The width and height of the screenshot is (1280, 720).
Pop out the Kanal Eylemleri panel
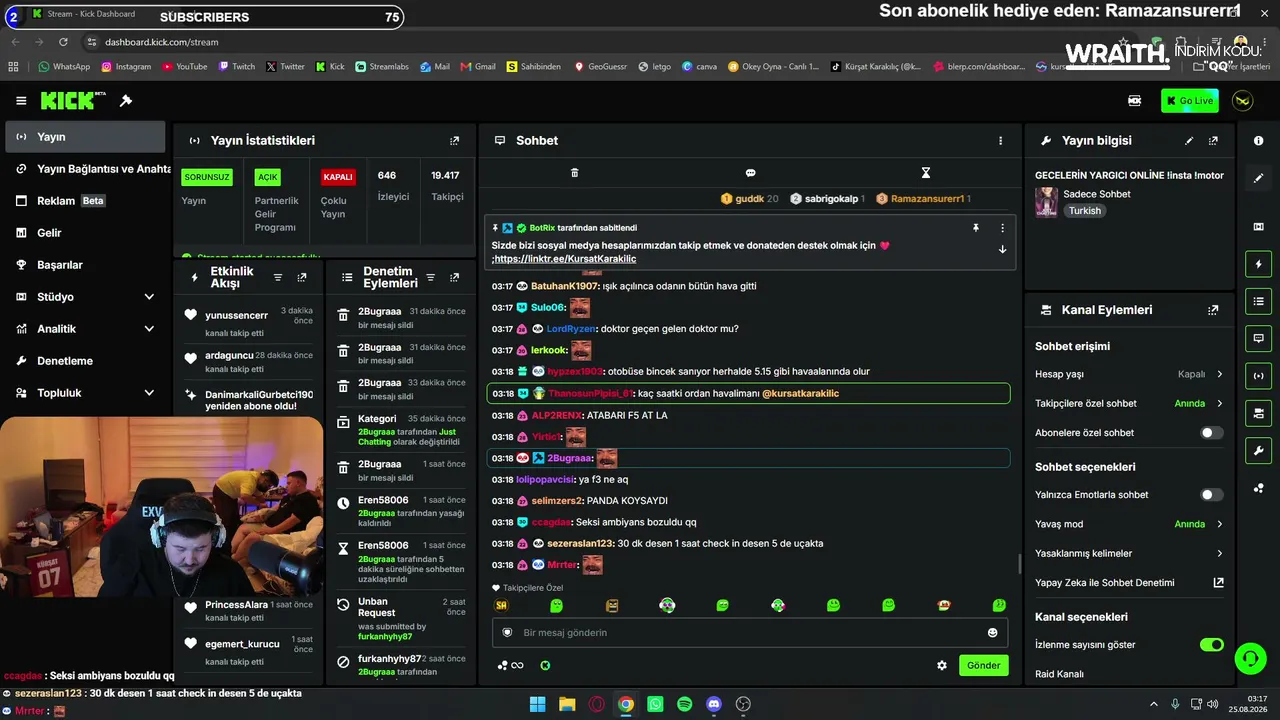tap(1214, 310)
